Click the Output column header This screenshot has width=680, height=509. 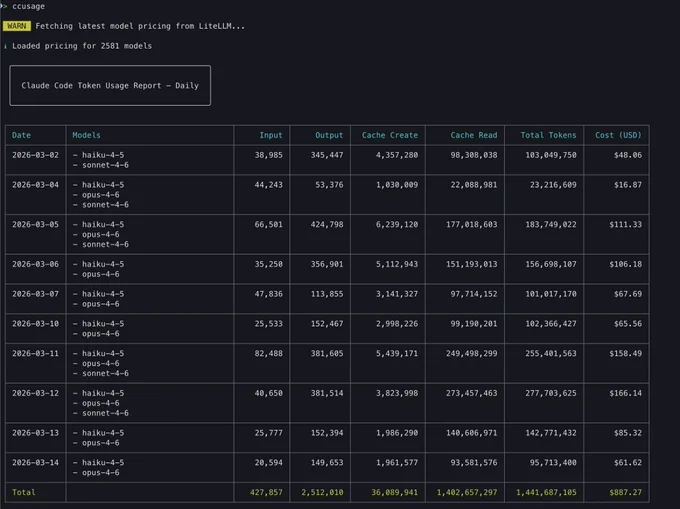click(x=329, y=135)
